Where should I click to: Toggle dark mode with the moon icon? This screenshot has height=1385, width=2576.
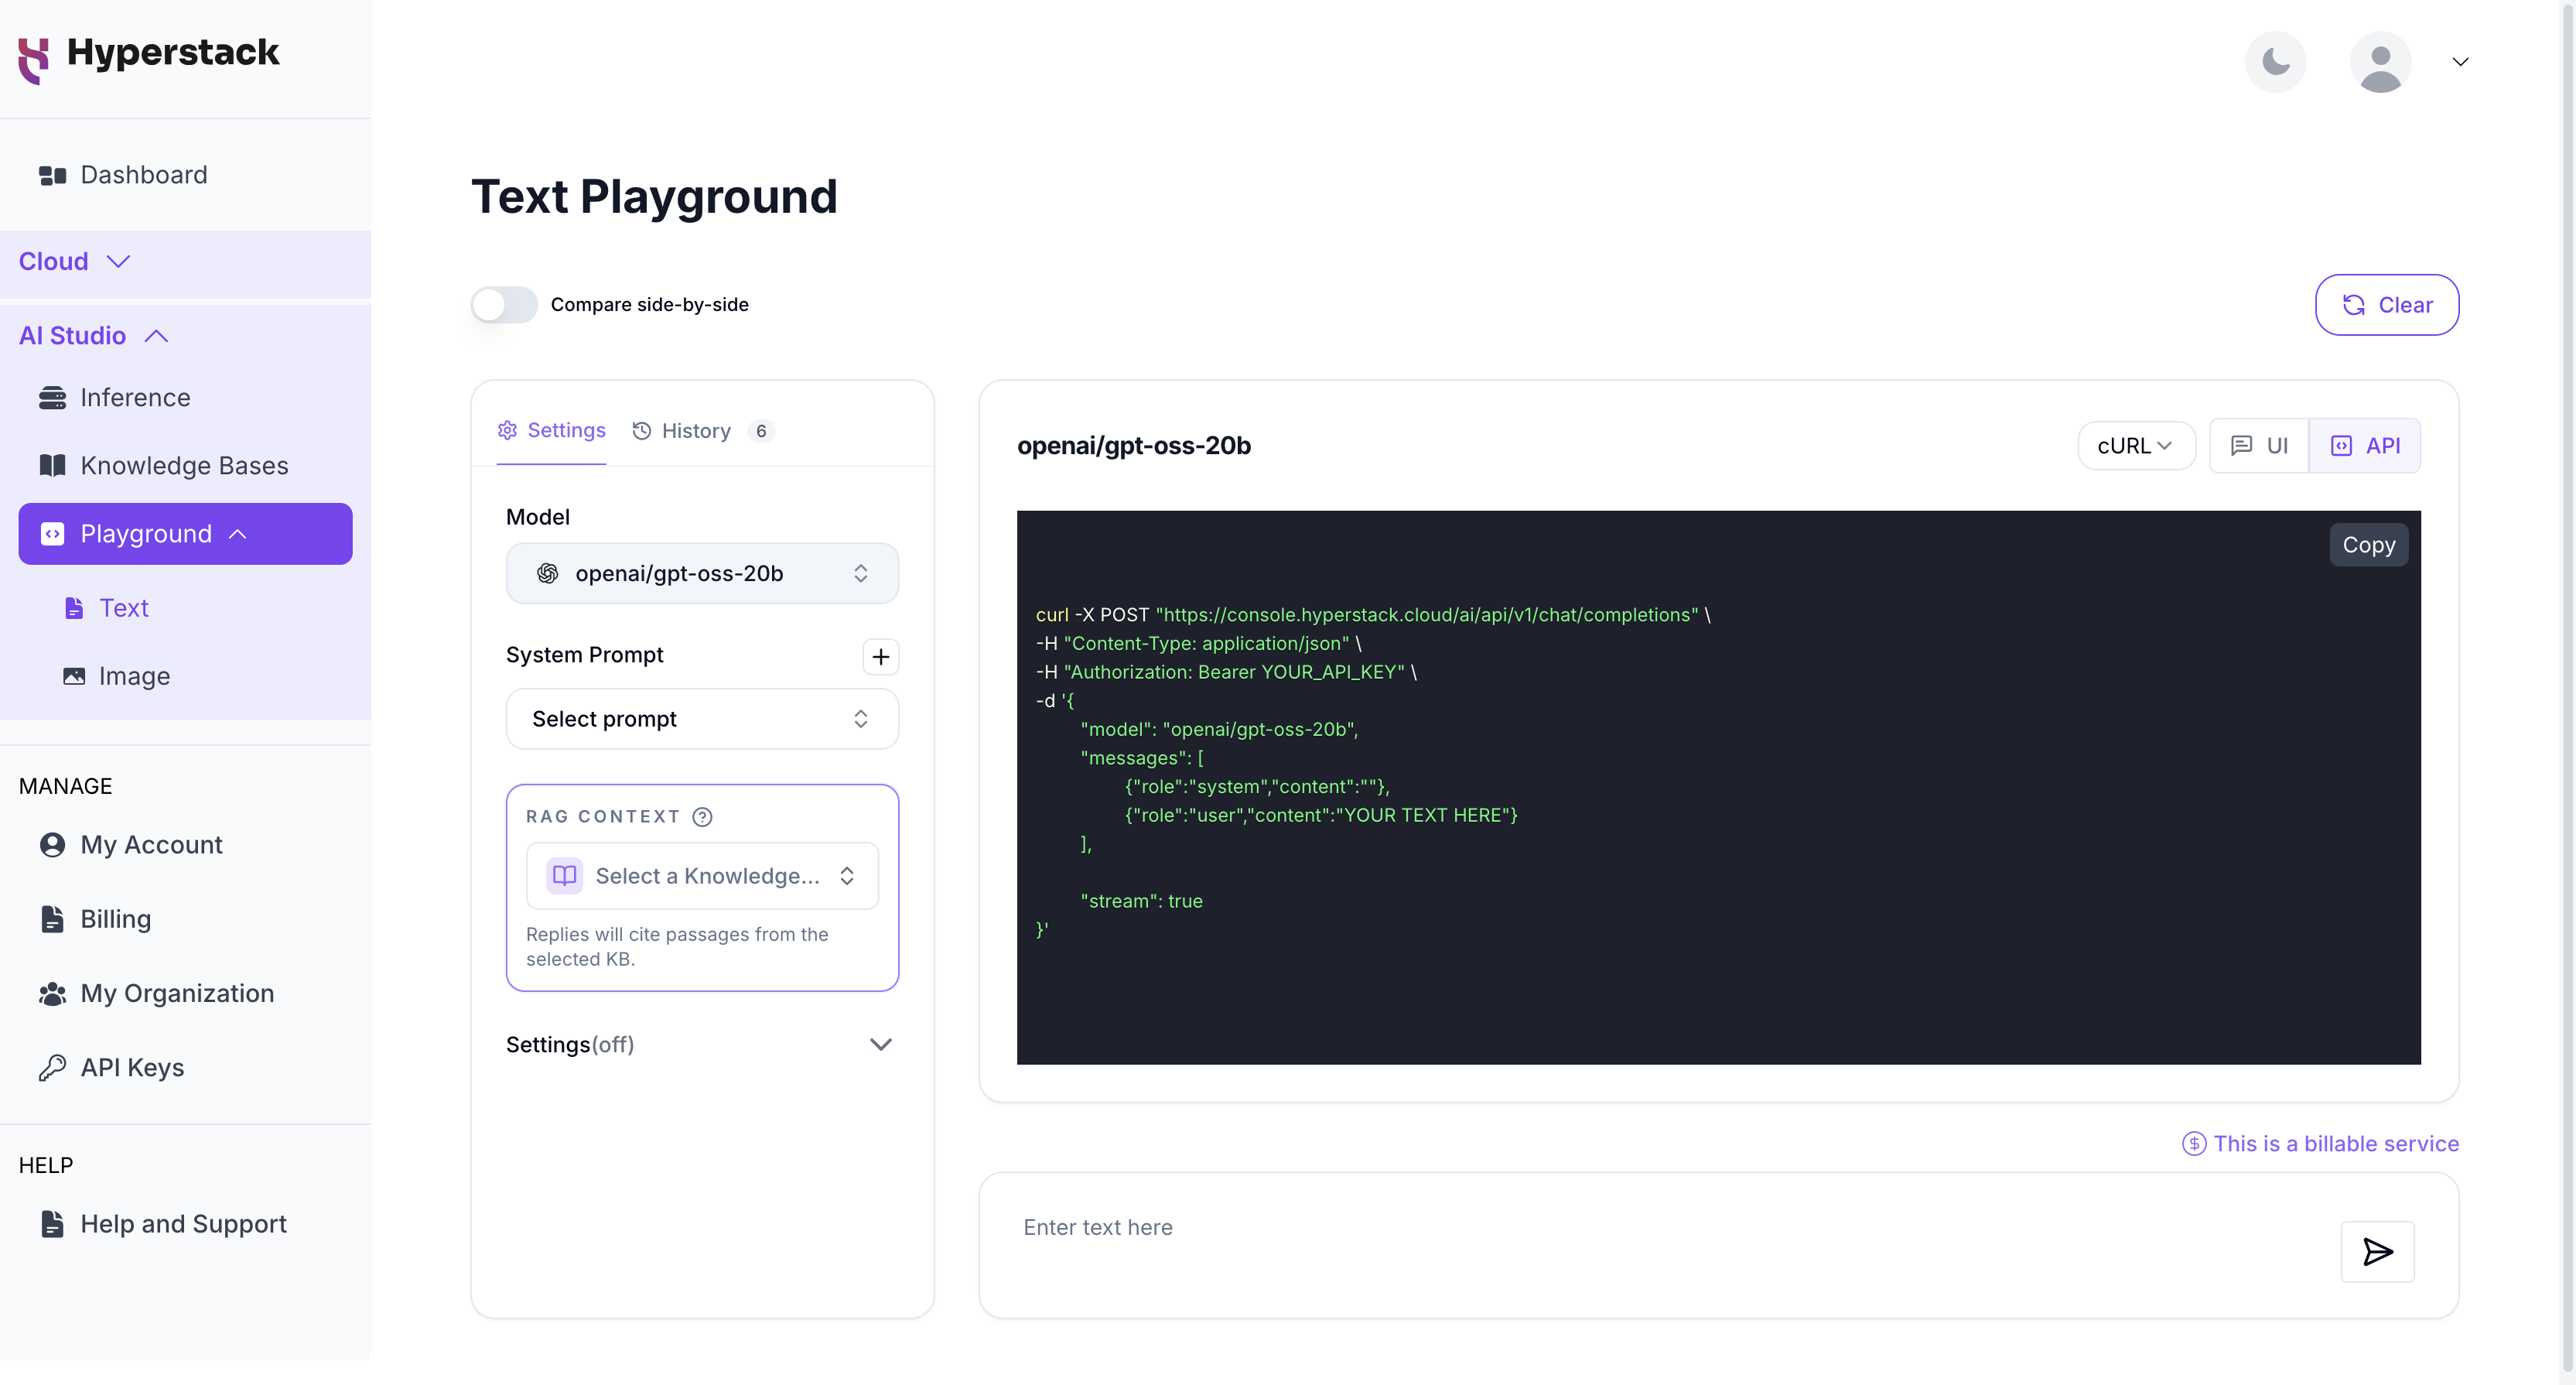point(2275,62)
